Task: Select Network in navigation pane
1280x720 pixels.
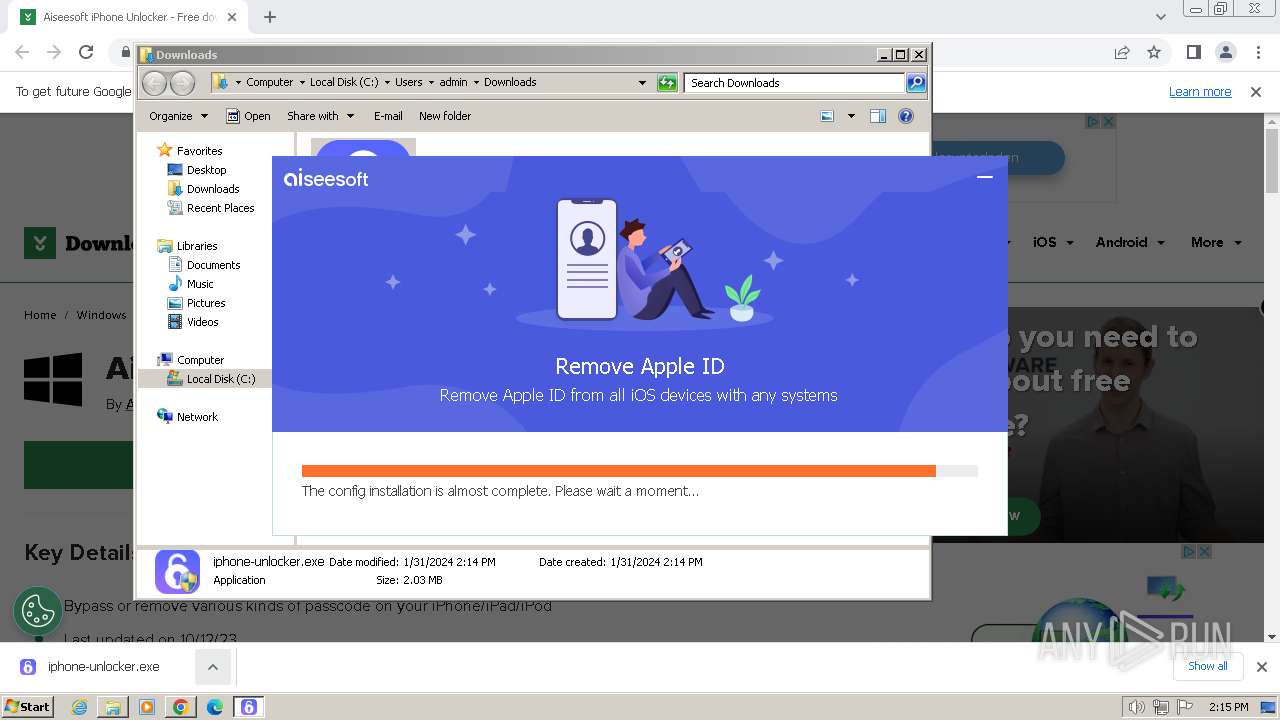Action: point(197,417)
